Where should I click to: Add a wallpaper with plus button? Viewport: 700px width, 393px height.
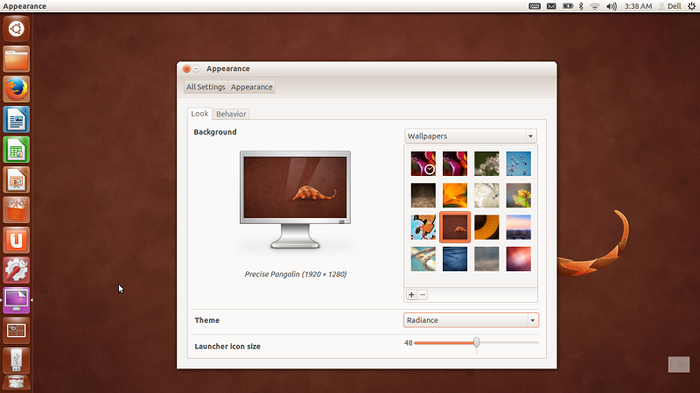[412, 295]
